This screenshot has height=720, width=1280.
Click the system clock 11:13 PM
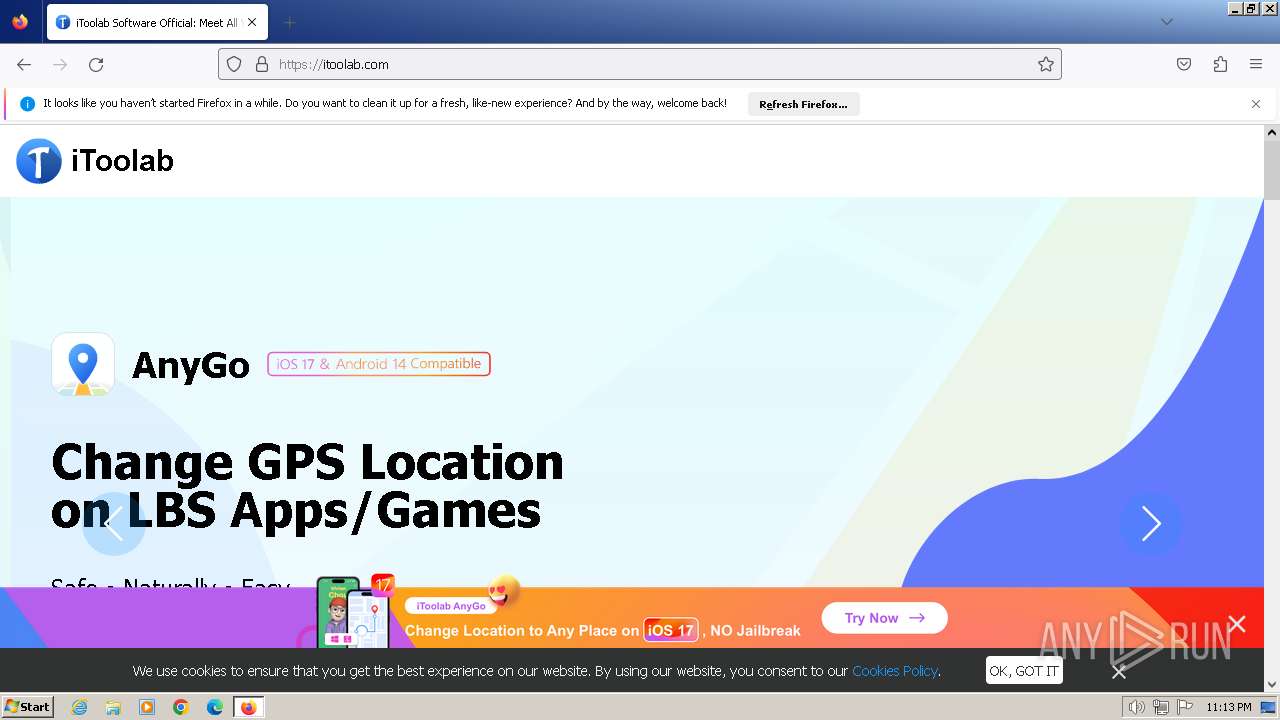[1229, 707]
